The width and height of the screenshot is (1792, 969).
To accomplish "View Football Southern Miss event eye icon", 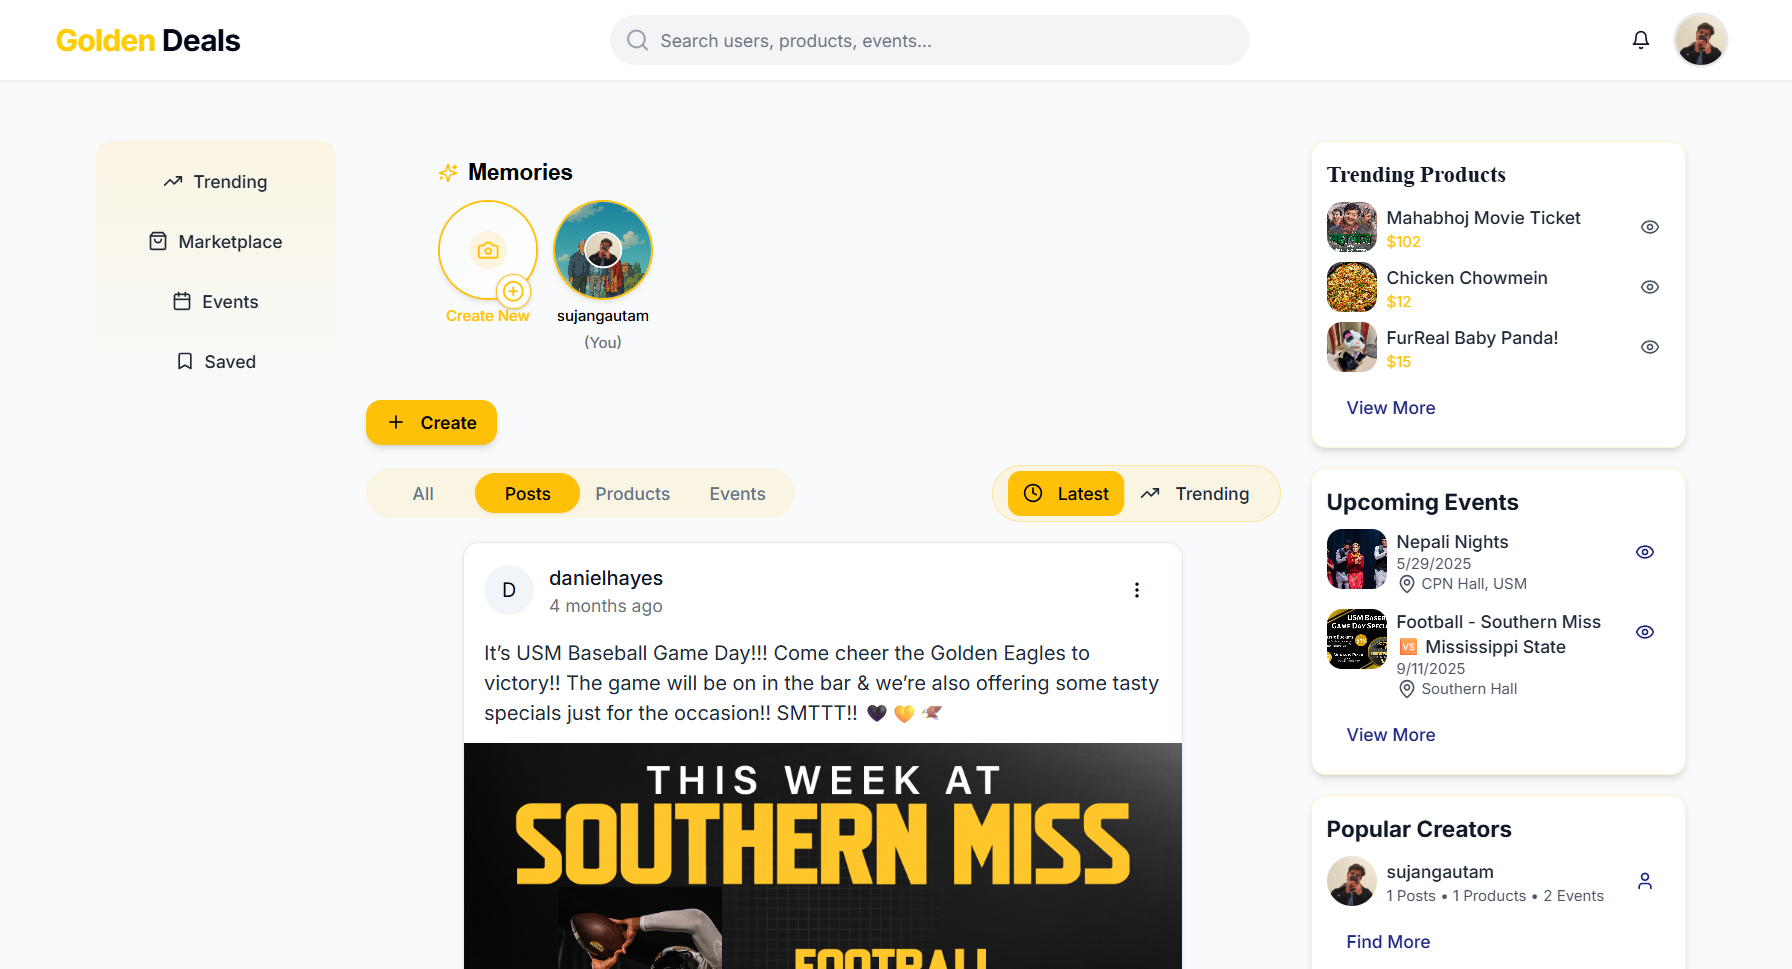I will 1645,632.
